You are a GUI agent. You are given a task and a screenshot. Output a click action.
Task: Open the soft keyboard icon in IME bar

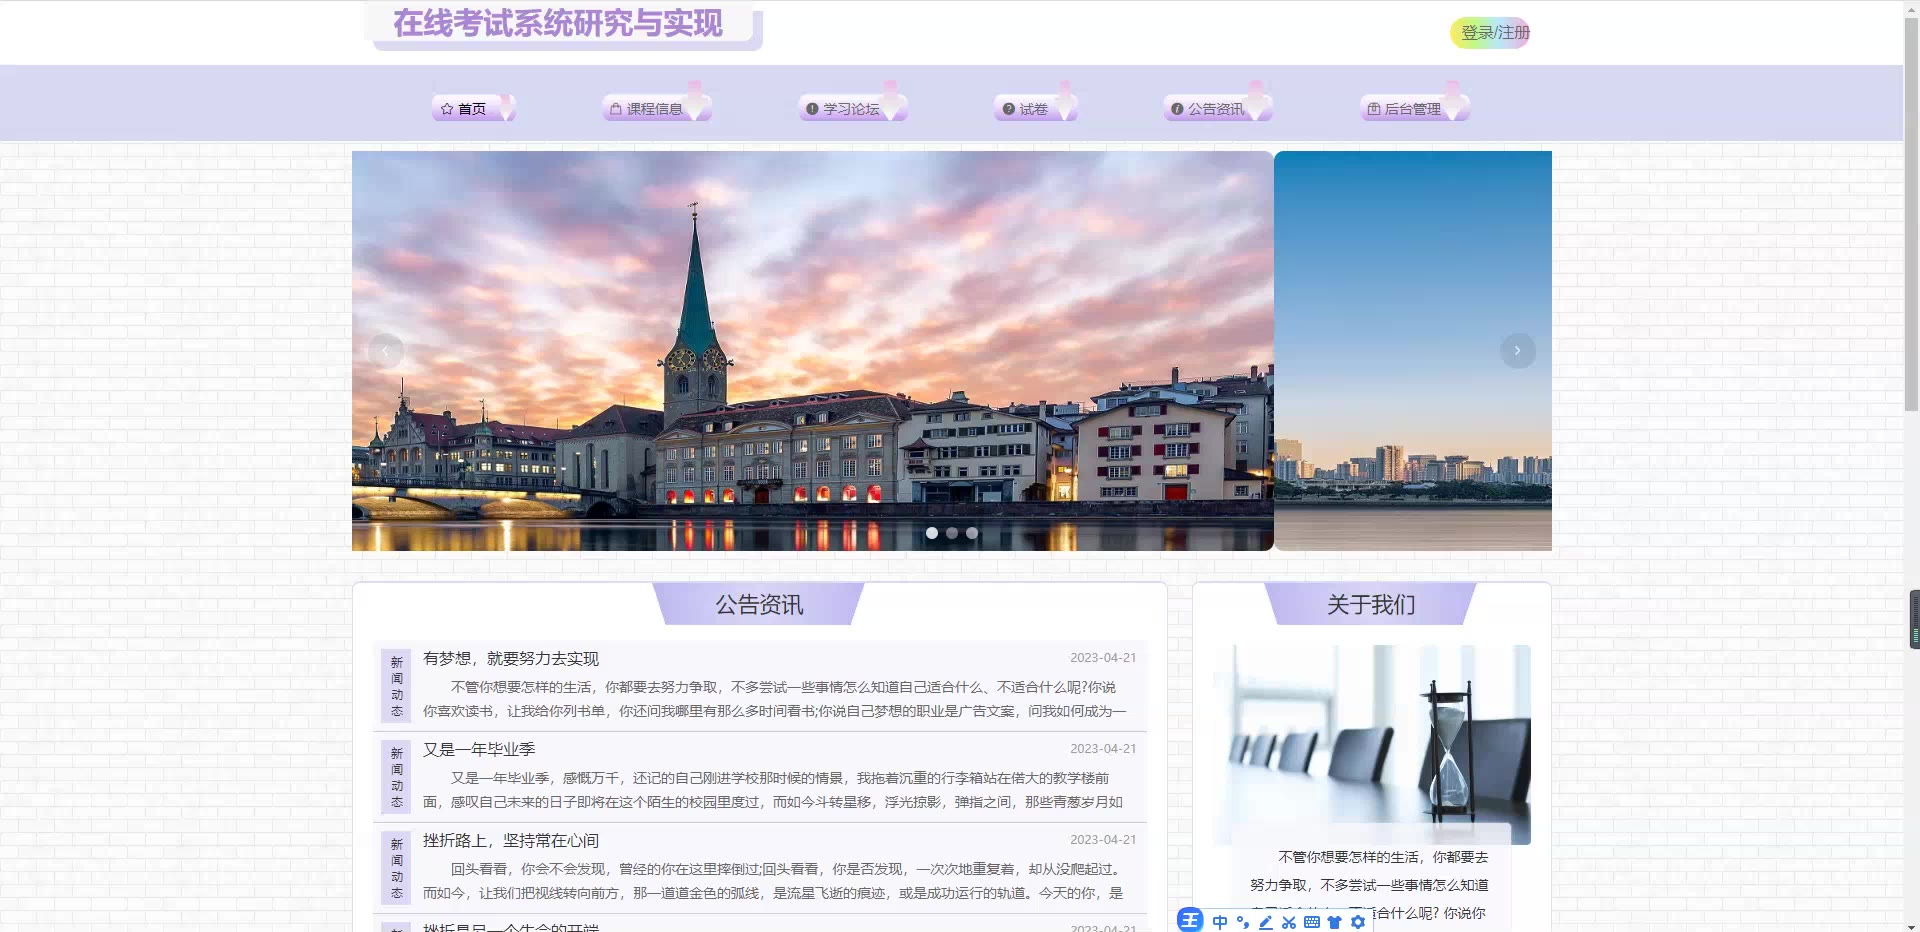point(1312,922)
